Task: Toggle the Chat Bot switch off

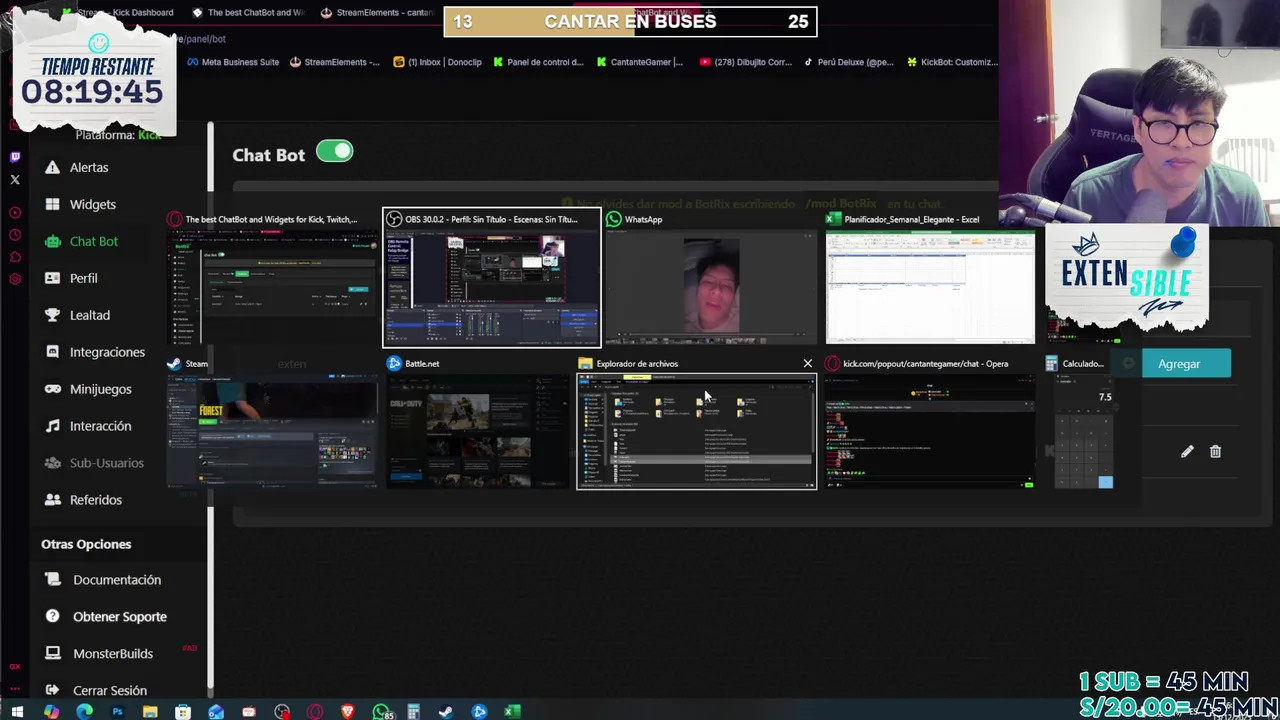Action: click(x=334, y=152)
